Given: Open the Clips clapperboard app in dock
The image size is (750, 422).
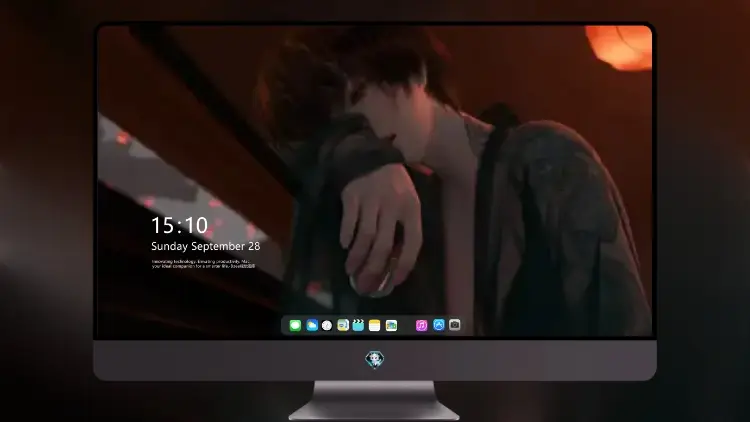Looking at the screenshot, I should point(358,325).
